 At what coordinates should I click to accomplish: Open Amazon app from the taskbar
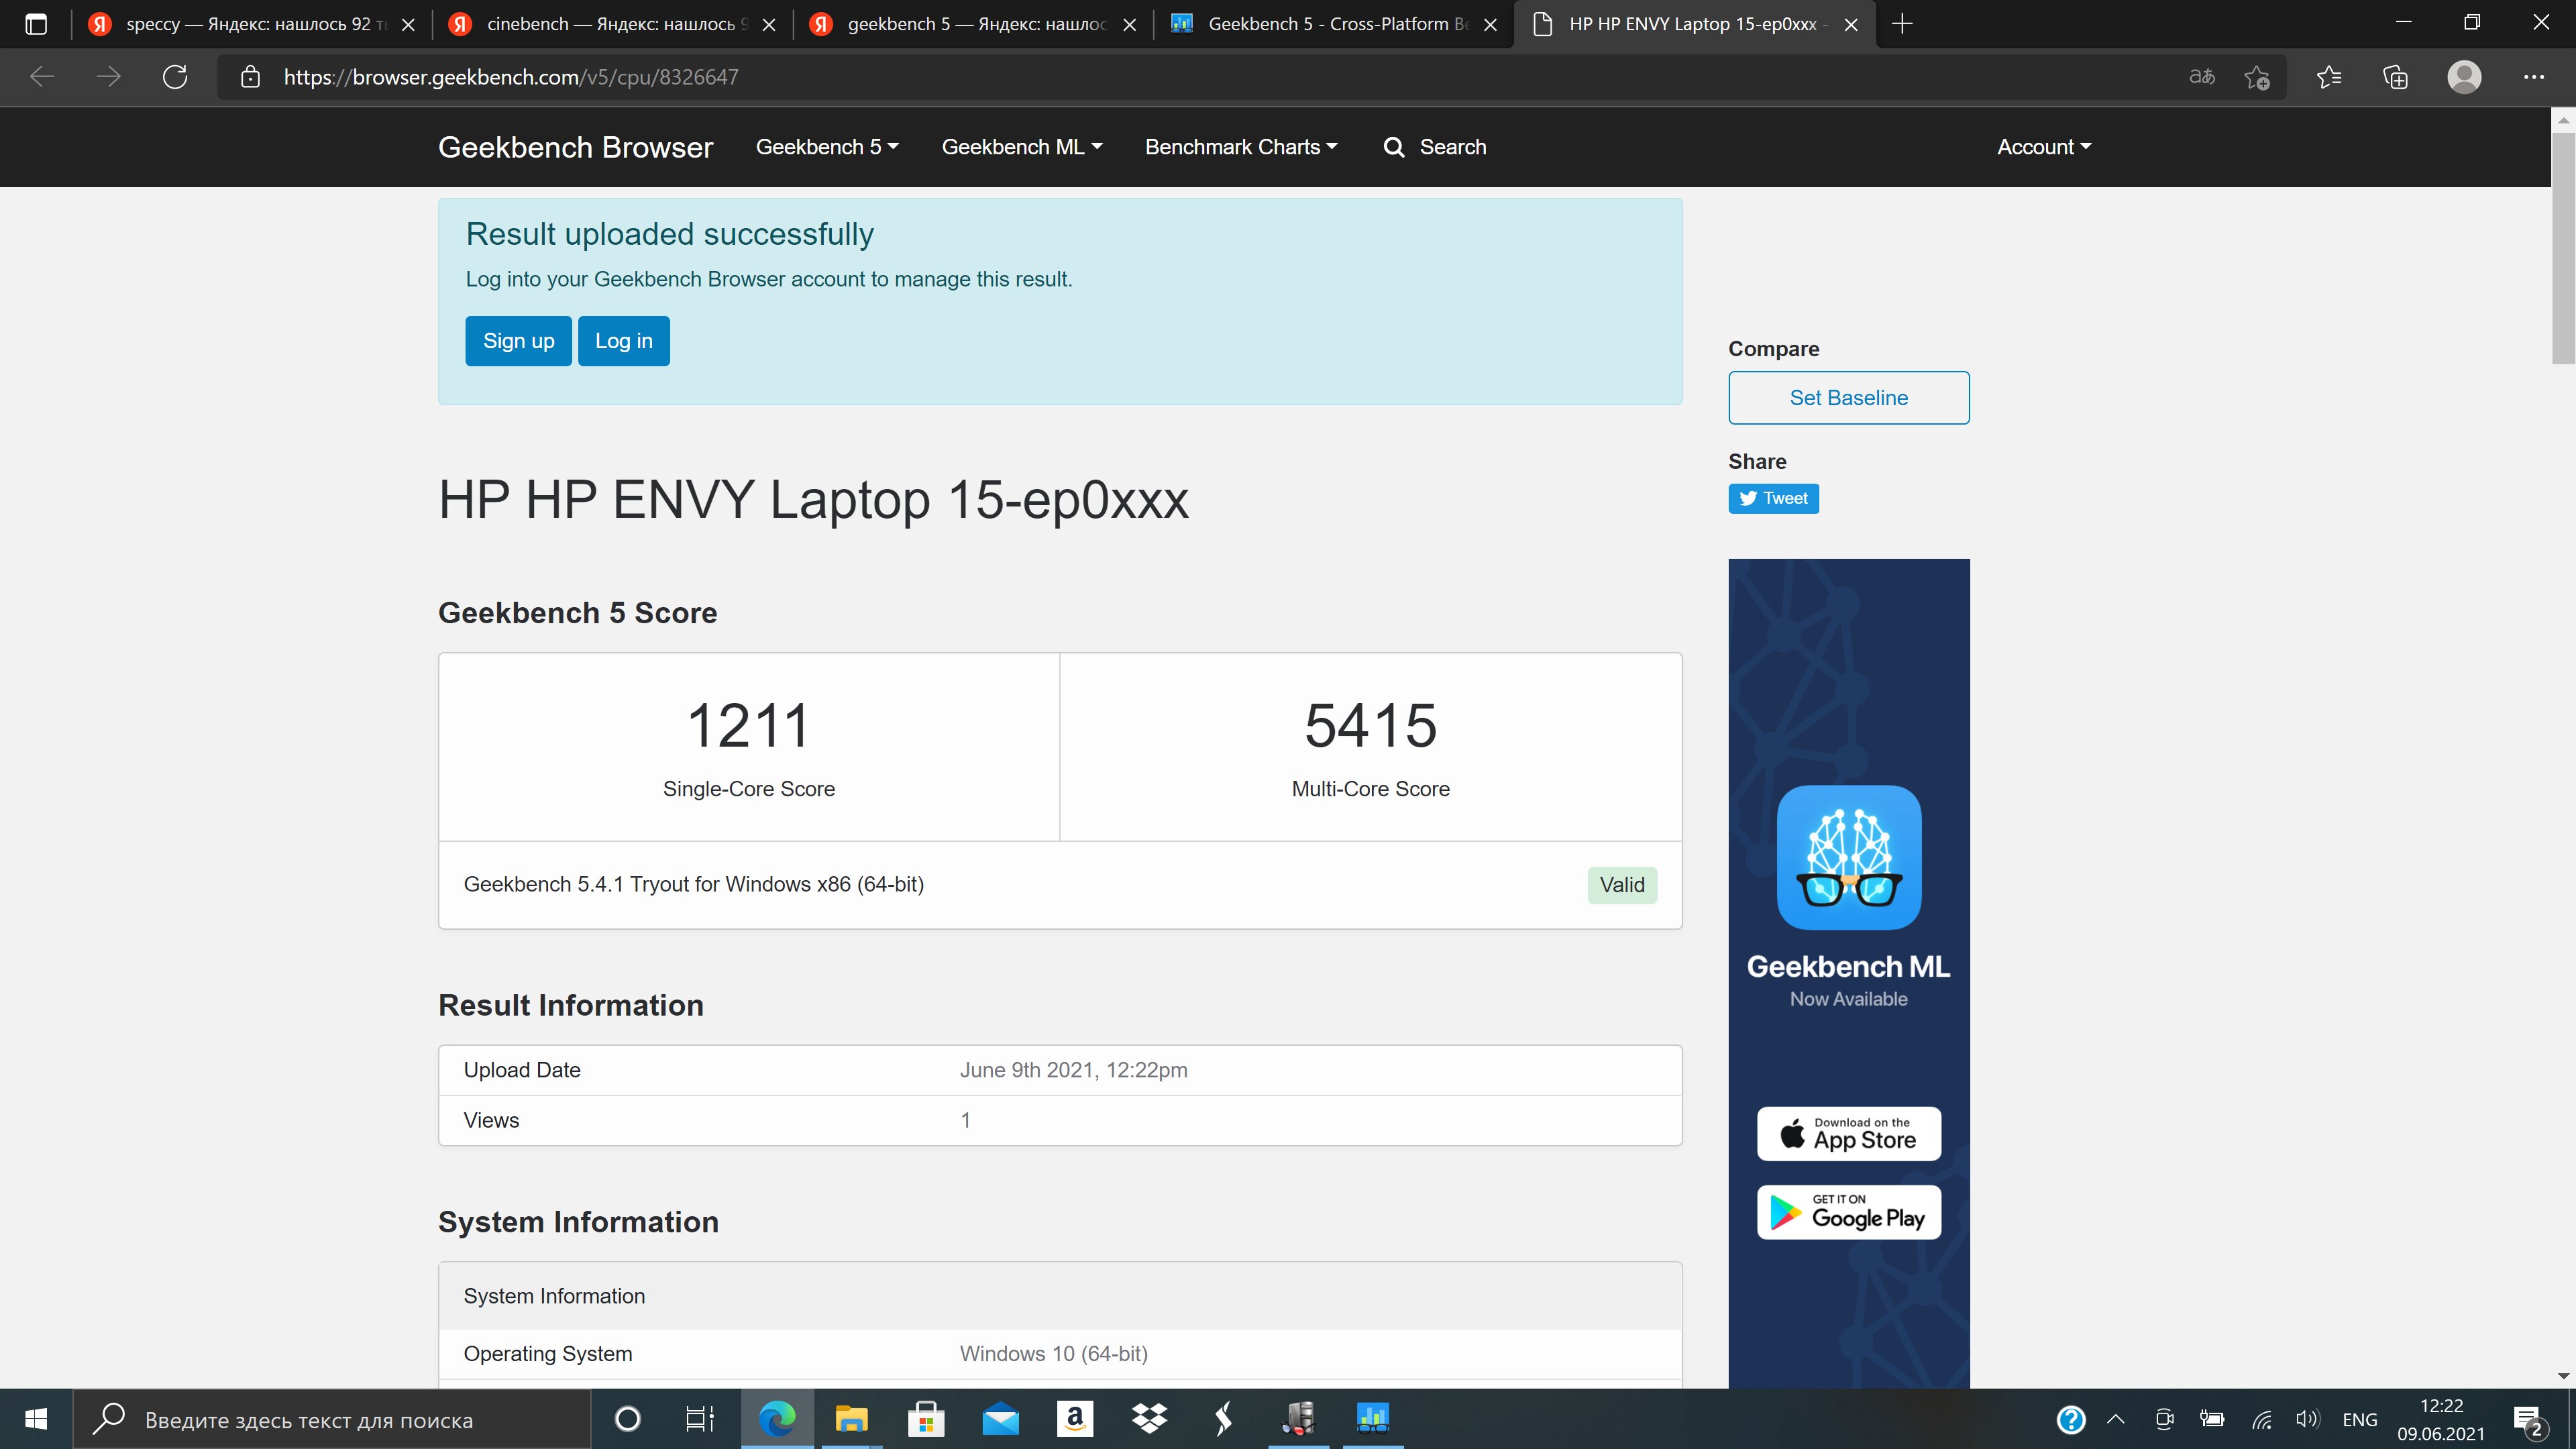(x=1074, y=1418)
